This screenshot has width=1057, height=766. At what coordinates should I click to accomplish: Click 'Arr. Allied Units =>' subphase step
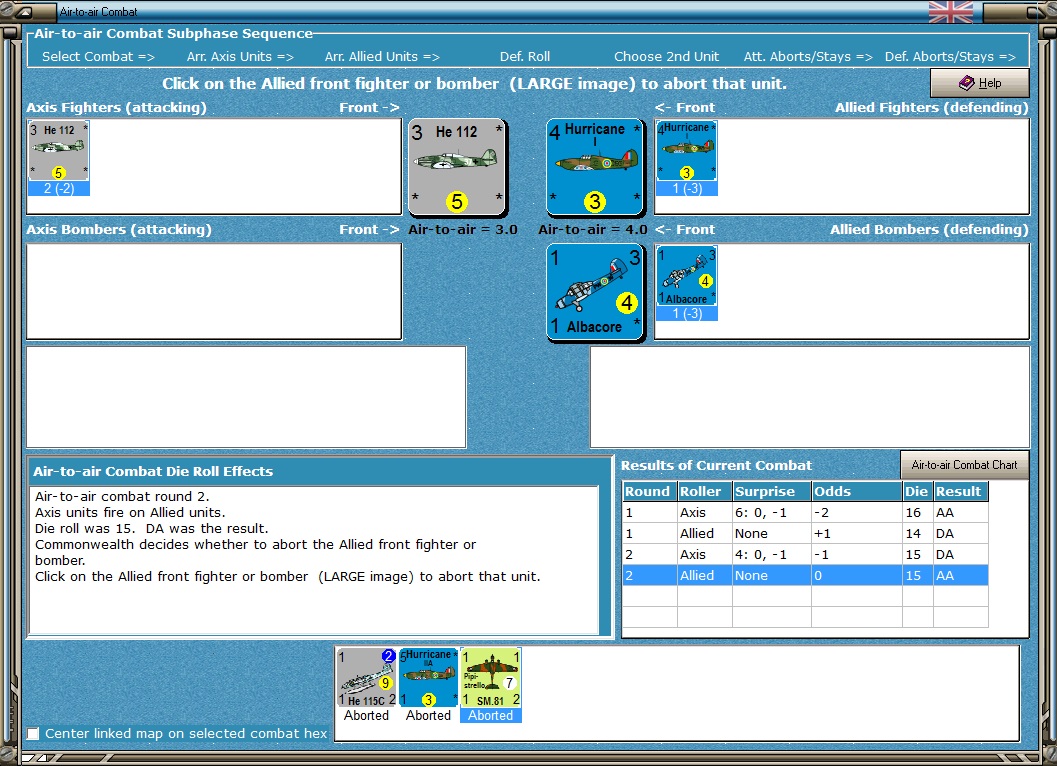pyautogui.click(x=382, y=57)
